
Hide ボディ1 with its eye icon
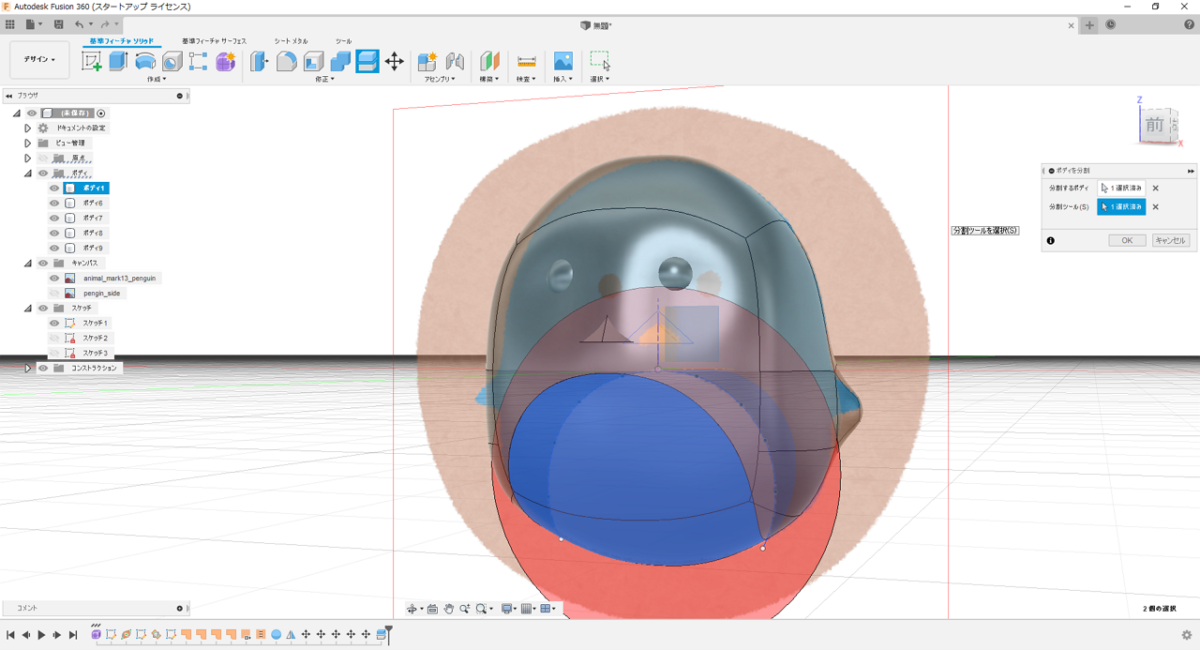point(54,188)
